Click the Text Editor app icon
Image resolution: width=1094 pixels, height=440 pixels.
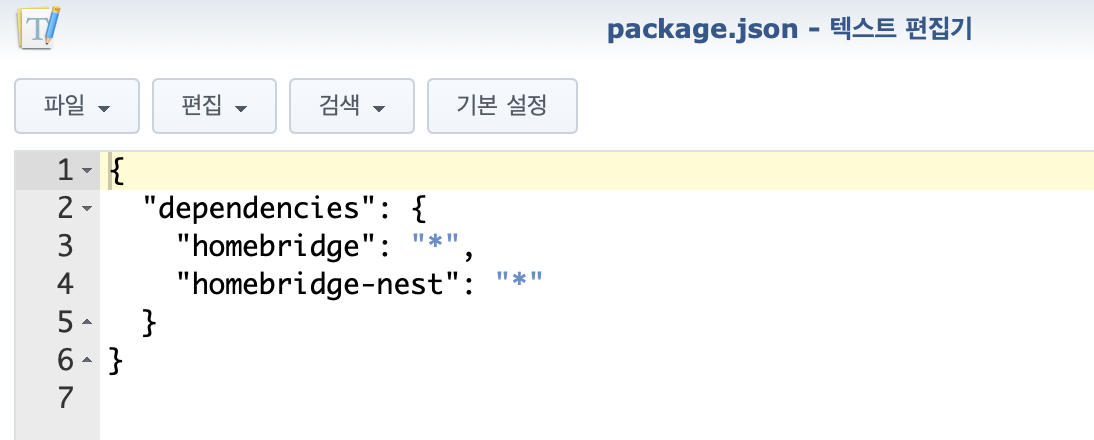click(38, 27)
